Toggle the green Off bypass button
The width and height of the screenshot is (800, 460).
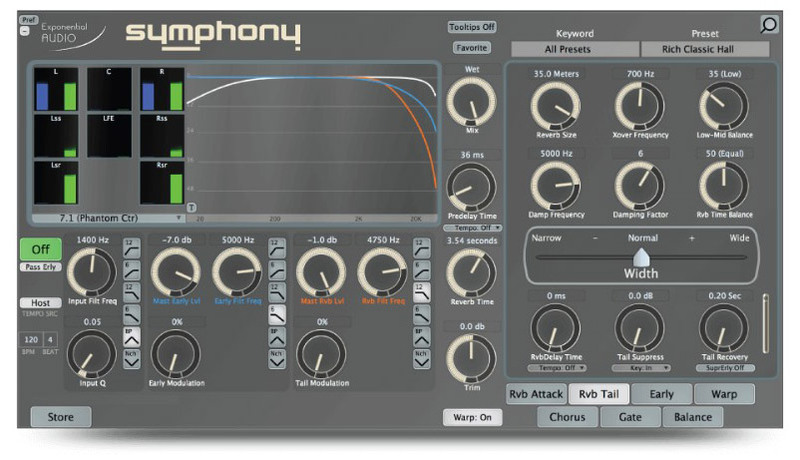click(41, 249)
